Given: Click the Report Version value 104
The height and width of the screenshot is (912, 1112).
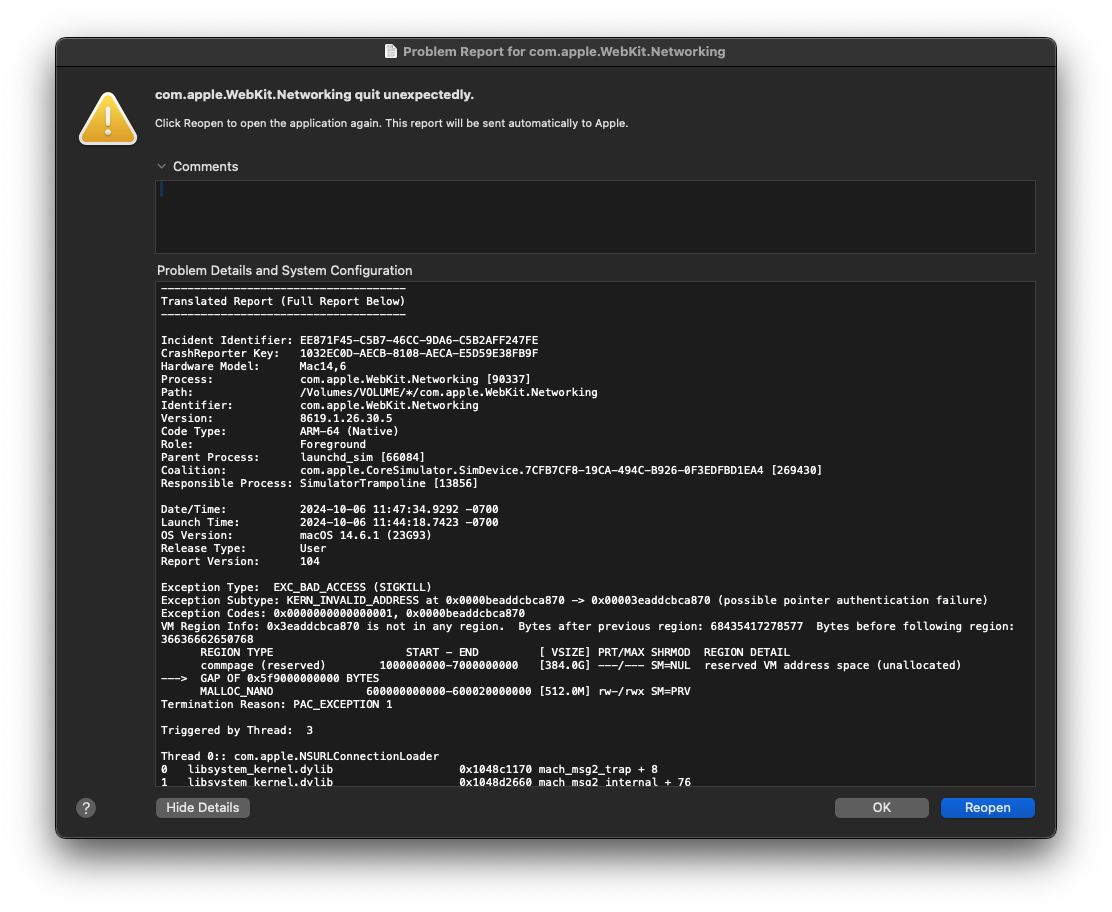Looking at the screenshot, I should click(x=310, y=562).
